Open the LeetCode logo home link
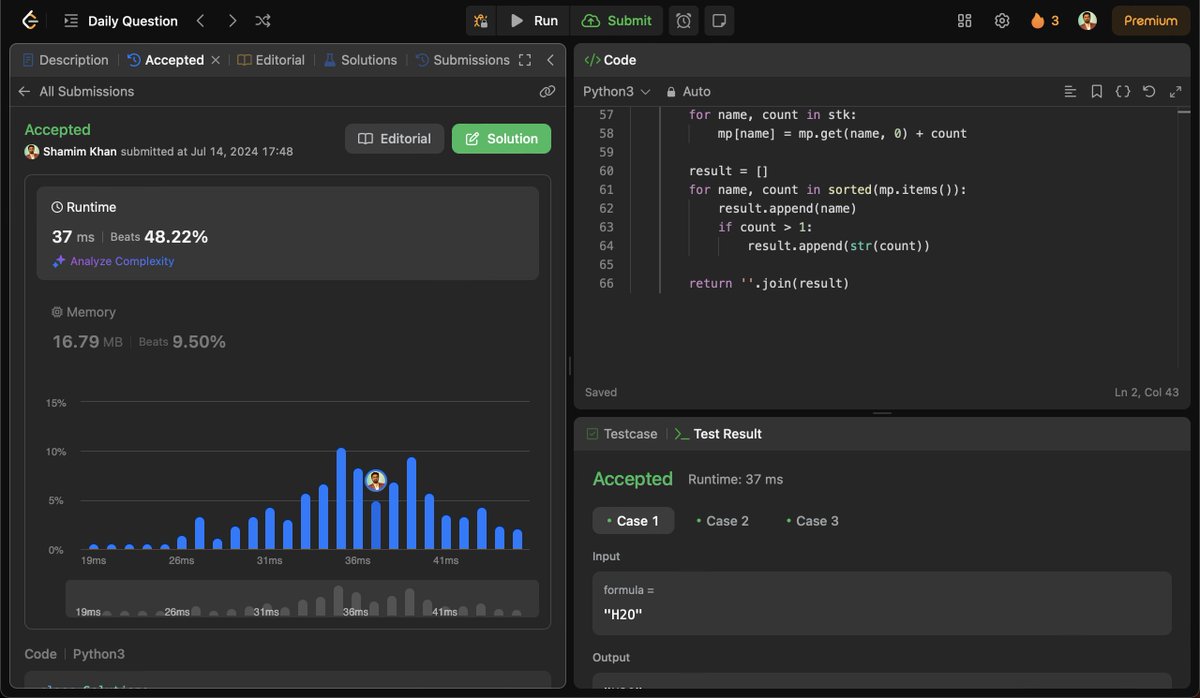1200x698 pixels. [x=30, y=20]
